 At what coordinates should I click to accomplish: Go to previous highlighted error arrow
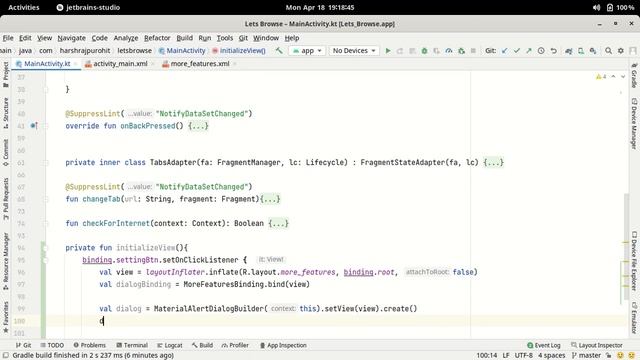click(x=613, y=76)
